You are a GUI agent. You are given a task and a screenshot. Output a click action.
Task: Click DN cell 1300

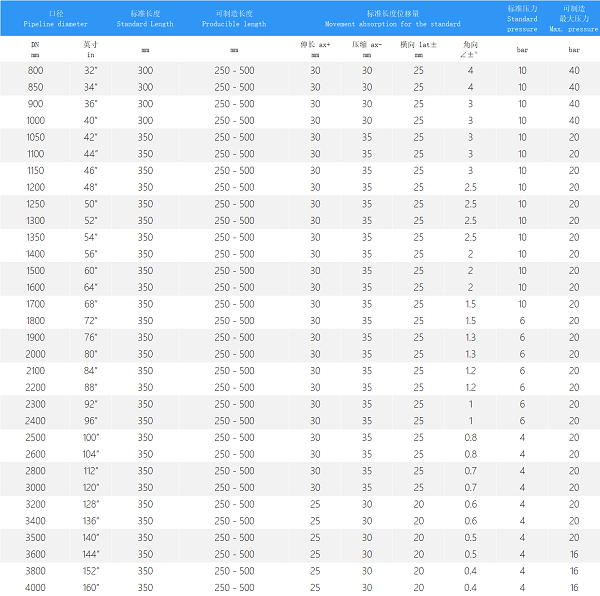(35, 221)
